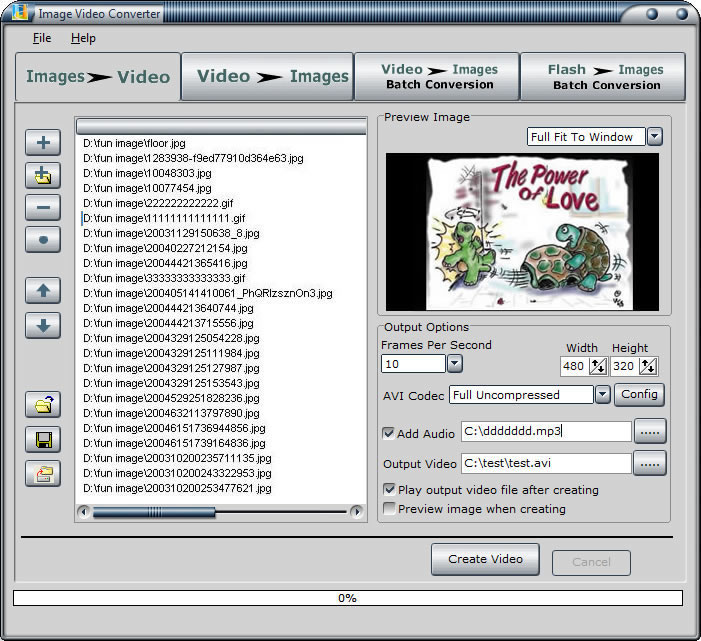Switch to the Images to Video tab
The width and height of the screenshot is (701, 641).
[x=98, y=76]
